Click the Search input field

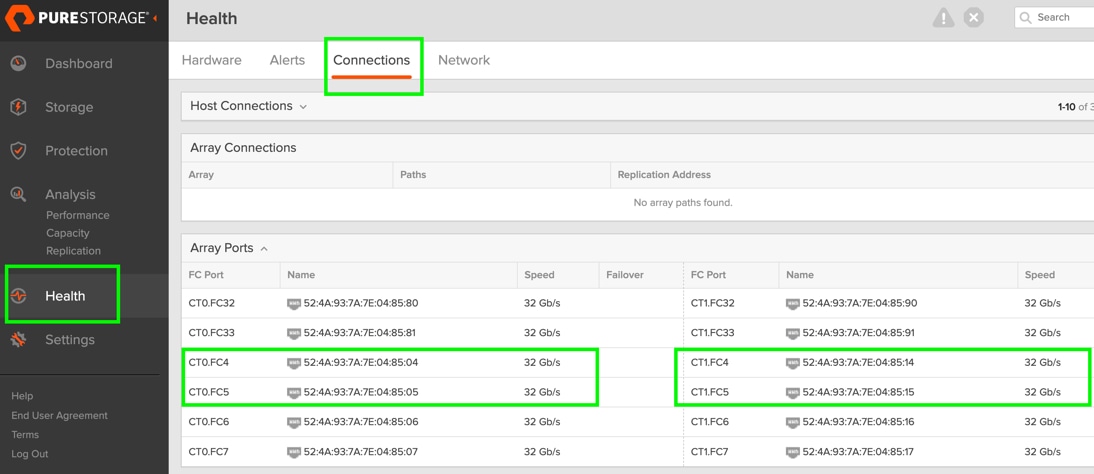[1060, 17]
